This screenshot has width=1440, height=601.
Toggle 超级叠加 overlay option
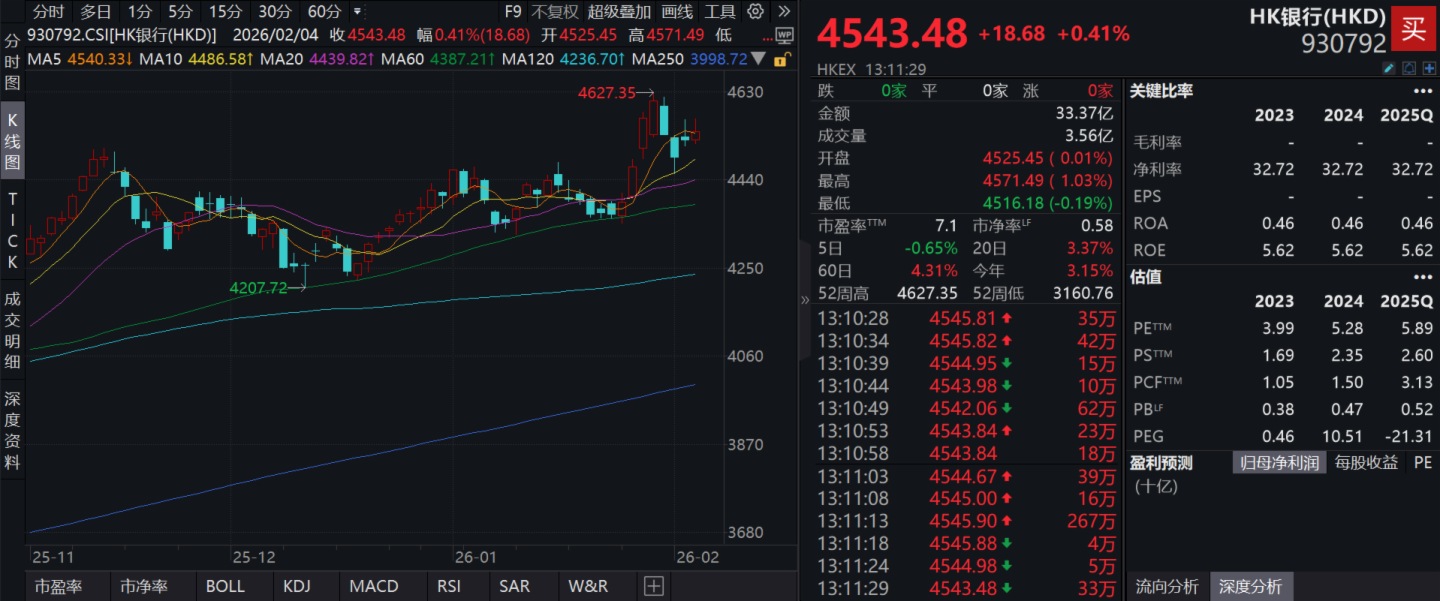(x=618, y=12)
